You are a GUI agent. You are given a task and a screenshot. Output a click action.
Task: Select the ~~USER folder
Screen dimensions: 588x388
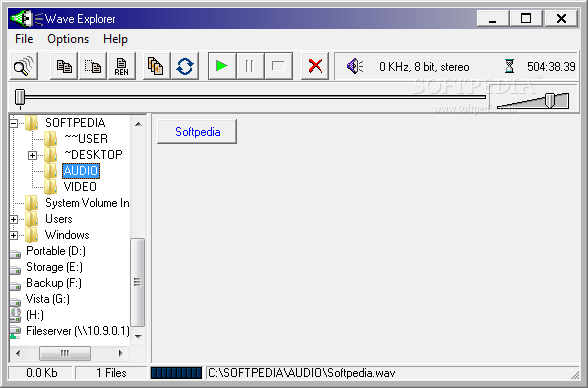[86, 139]
